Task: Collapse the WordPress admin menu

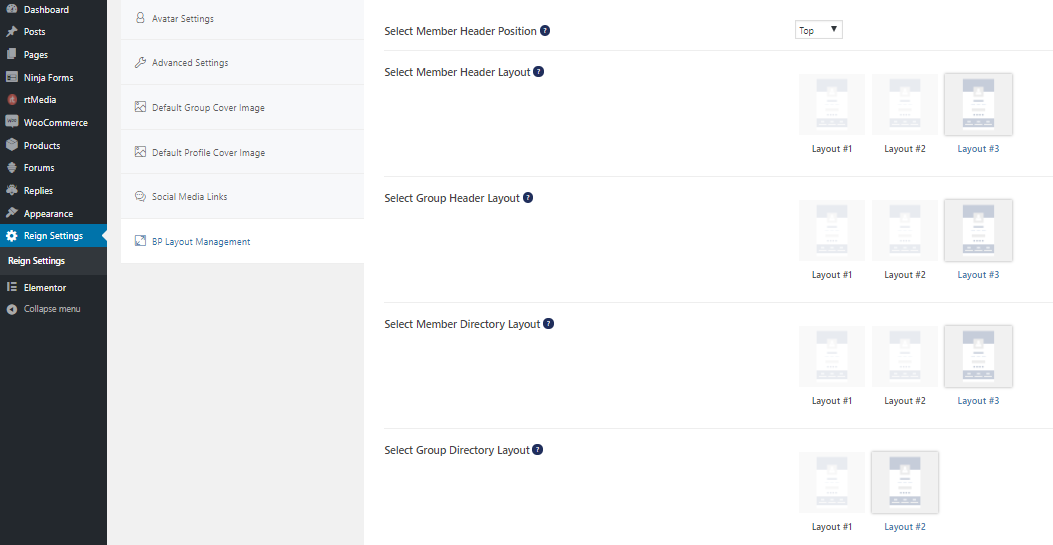Action: tap(53, 309)
